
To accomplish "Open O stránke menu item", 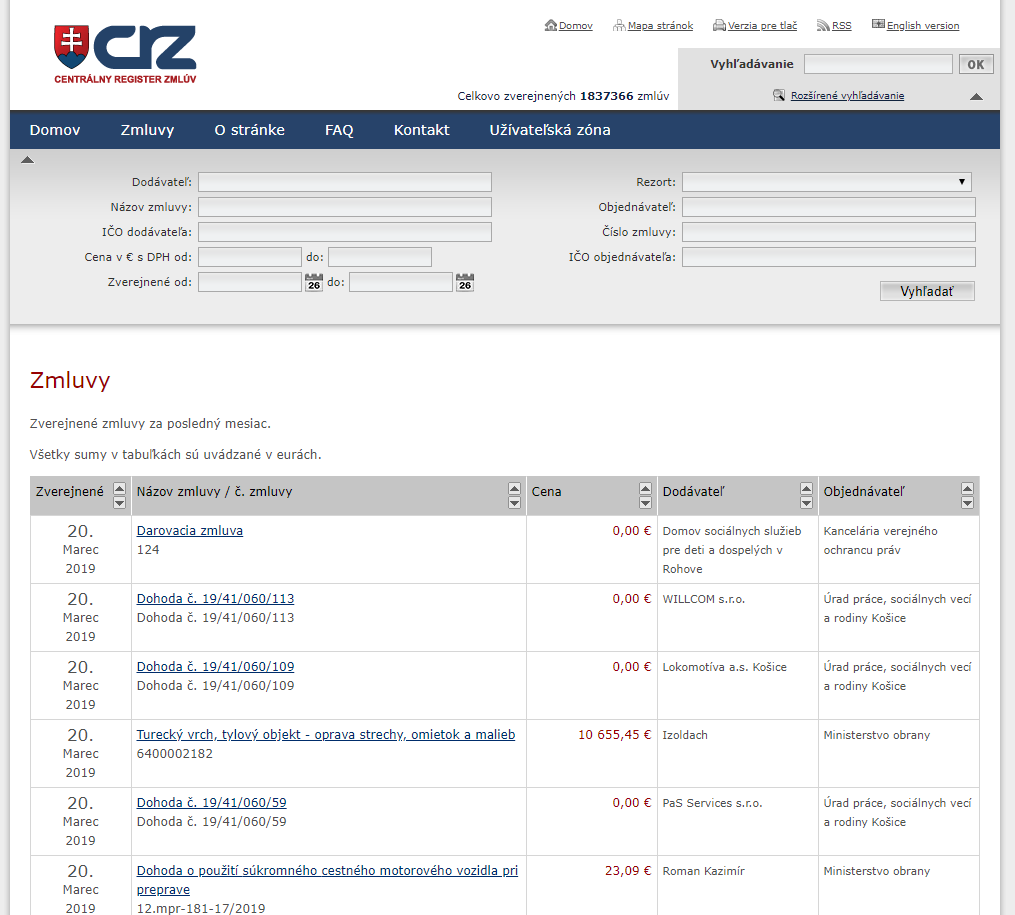I will click(249, 130).
